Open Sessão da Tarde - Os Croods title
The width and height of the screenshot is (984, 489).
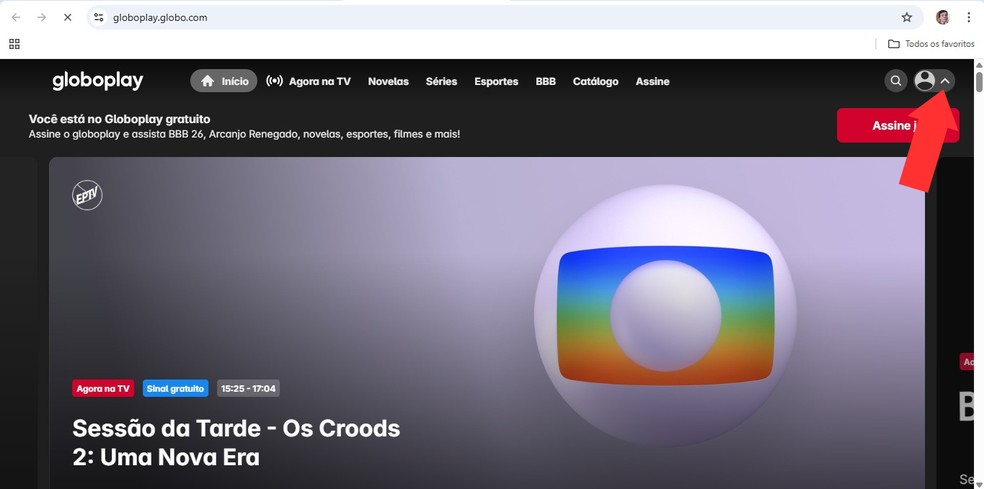pos(236,443)
